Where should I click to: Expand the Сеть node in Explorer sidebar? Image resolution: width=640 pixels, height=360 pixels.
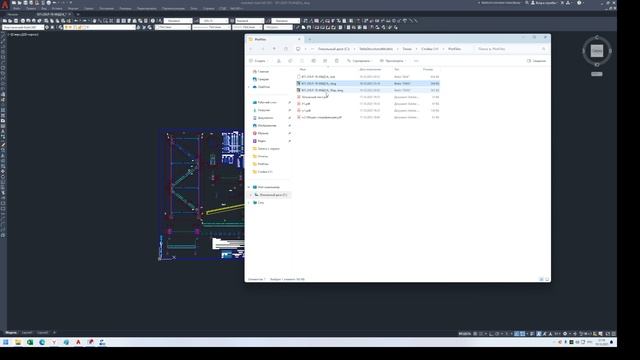click(249, 202)
